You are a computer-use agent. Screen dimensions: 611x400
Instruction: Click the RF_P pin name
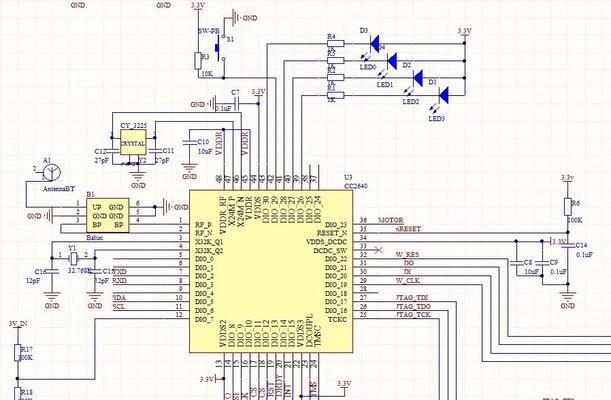(203, 224)
